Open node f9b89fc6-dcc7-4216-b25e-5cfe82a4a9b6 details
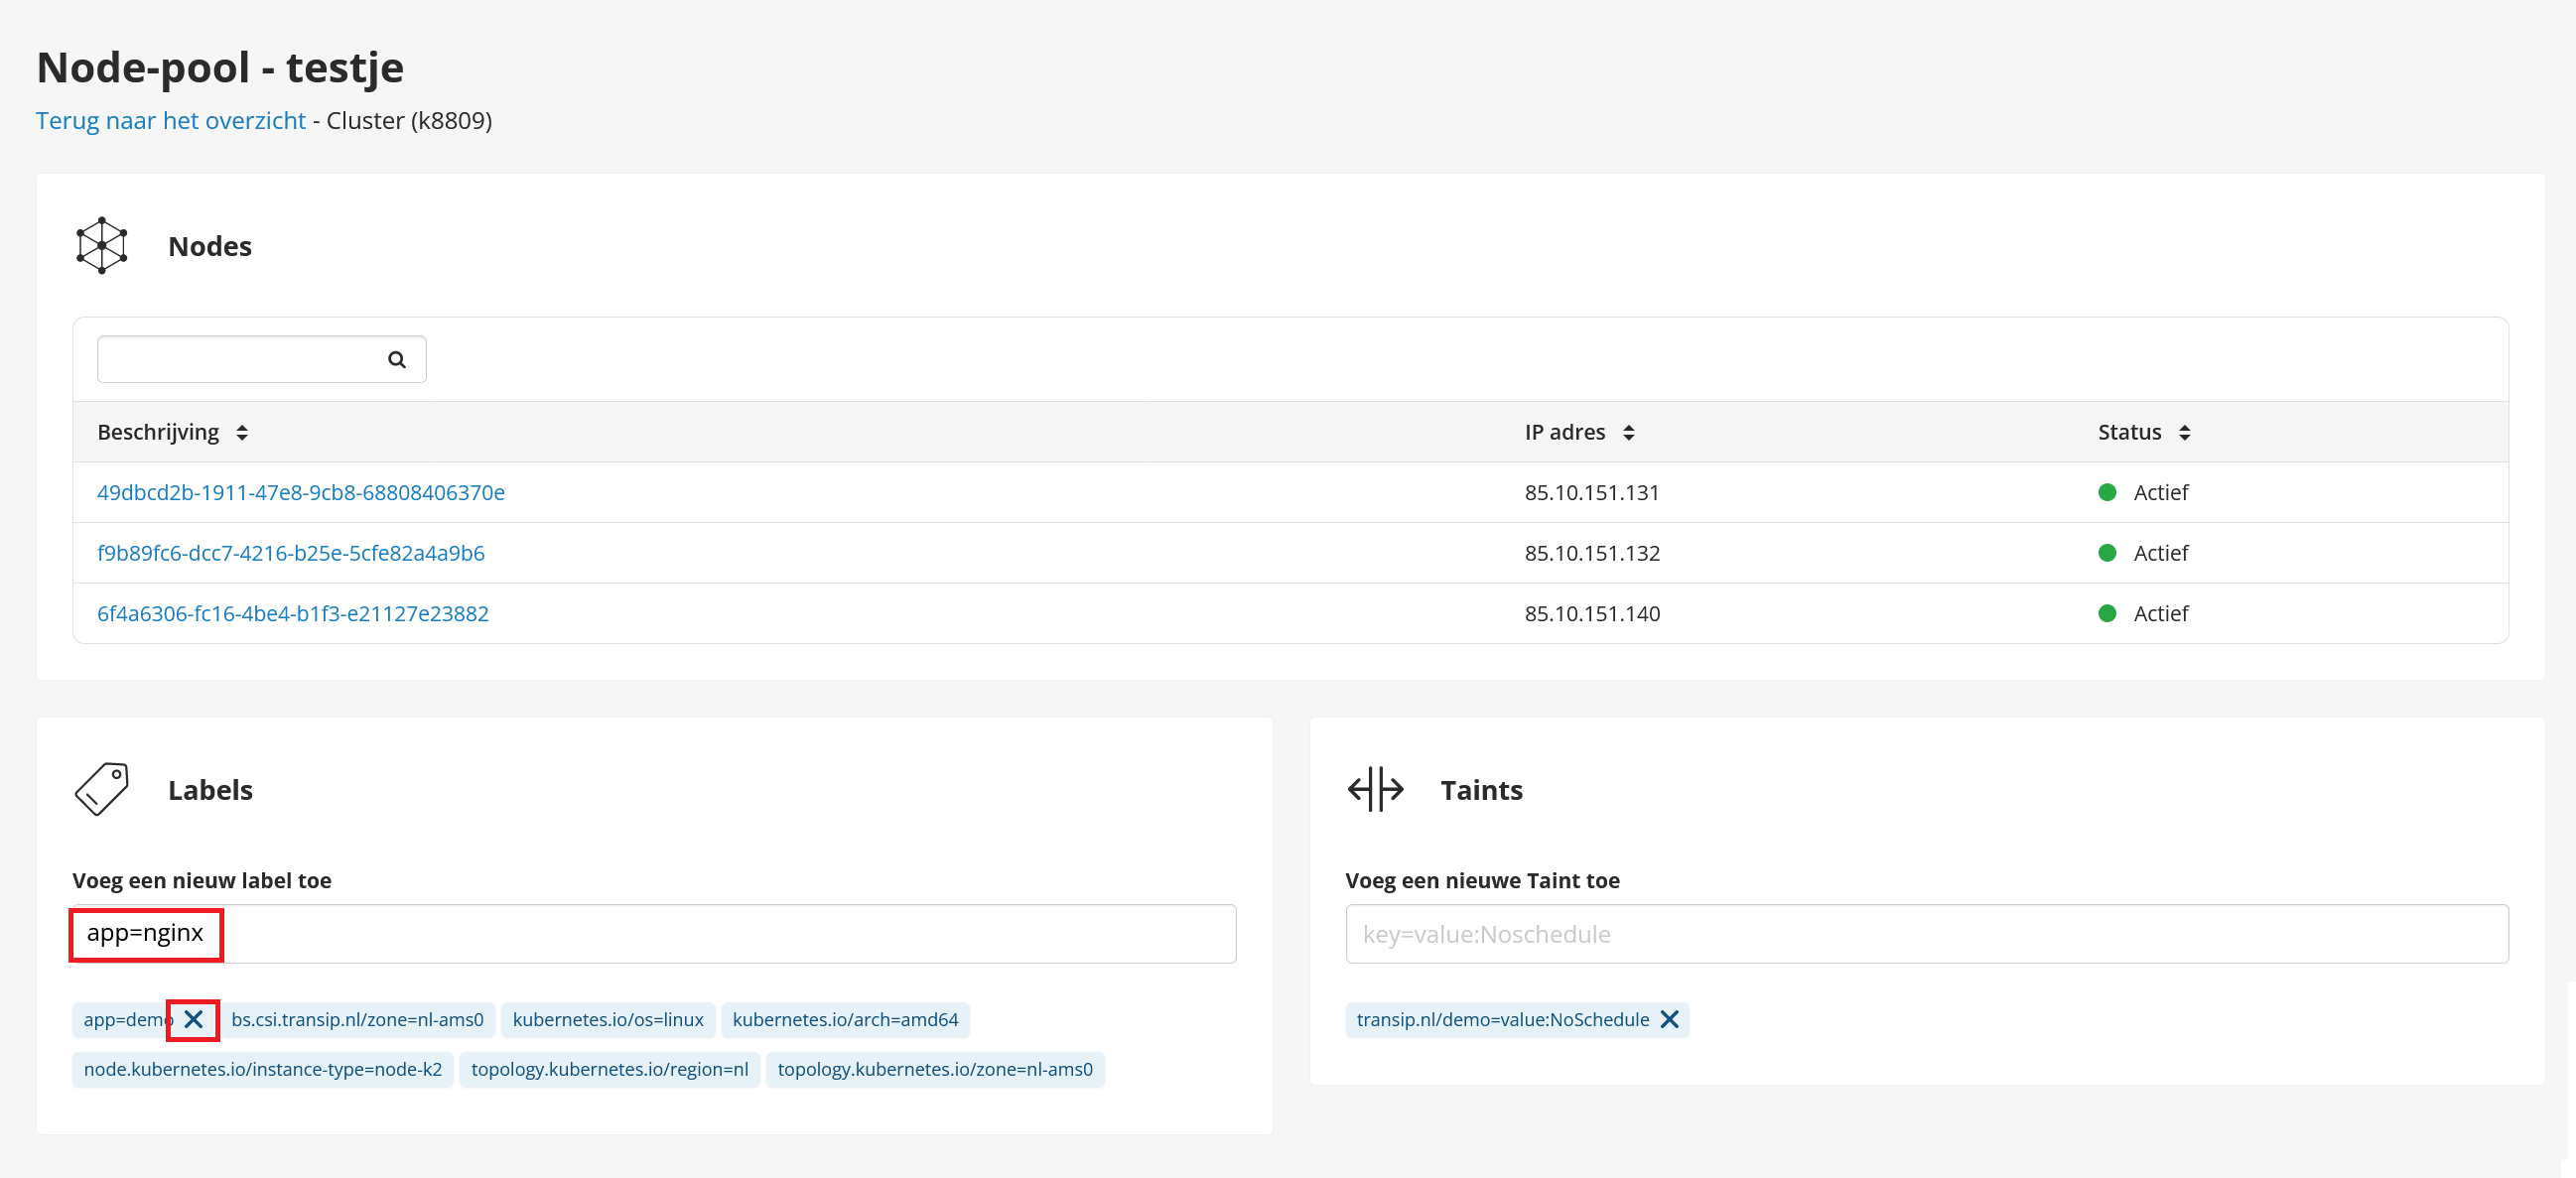2576x1178 pixels. tap(291, 553)
